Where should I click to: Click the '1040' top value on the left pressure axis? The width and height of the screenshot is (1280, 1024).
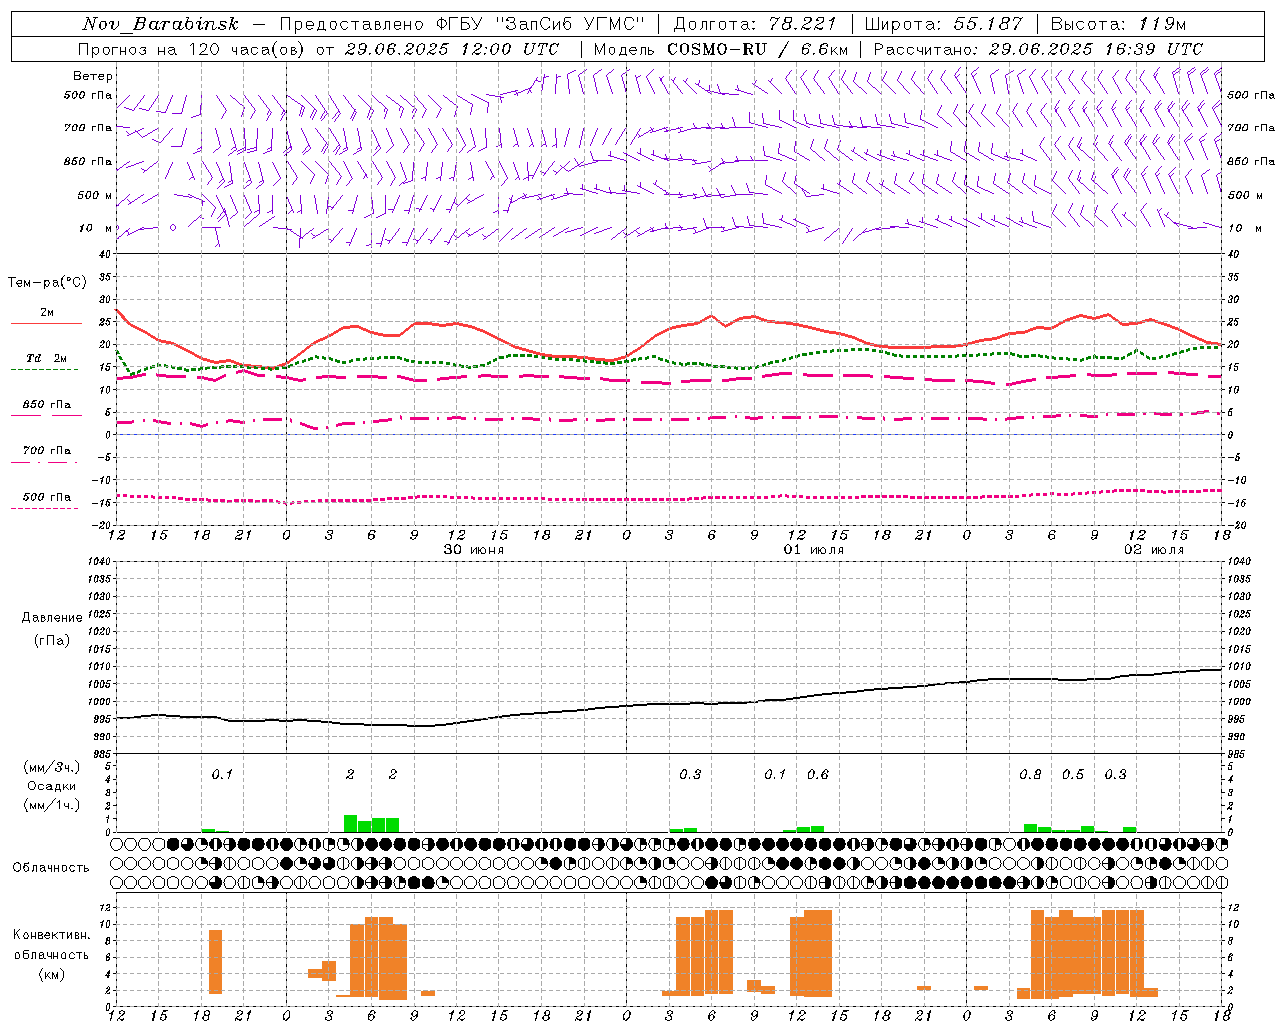(x=99, y=562)
